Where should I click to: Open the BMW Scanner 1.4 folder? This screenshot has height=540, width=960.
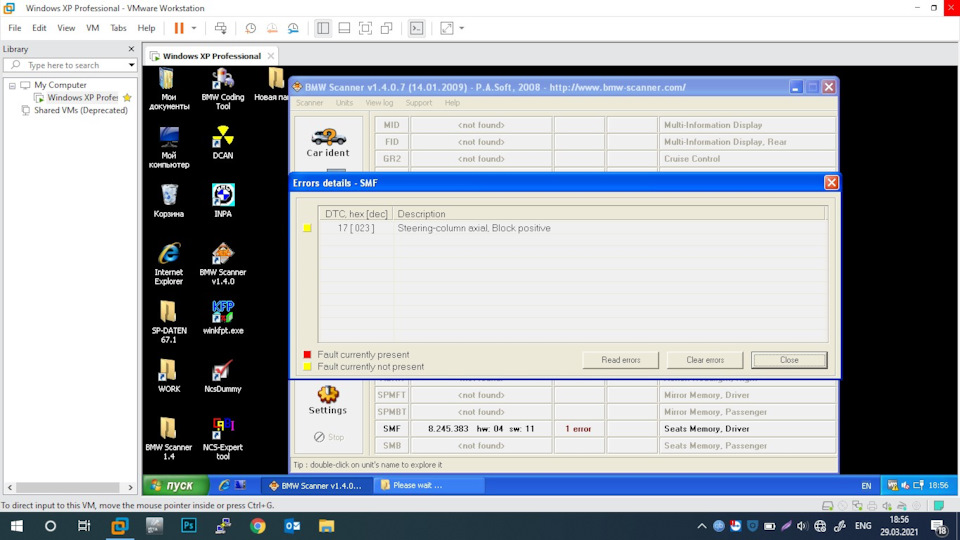[x=168, y=439]
